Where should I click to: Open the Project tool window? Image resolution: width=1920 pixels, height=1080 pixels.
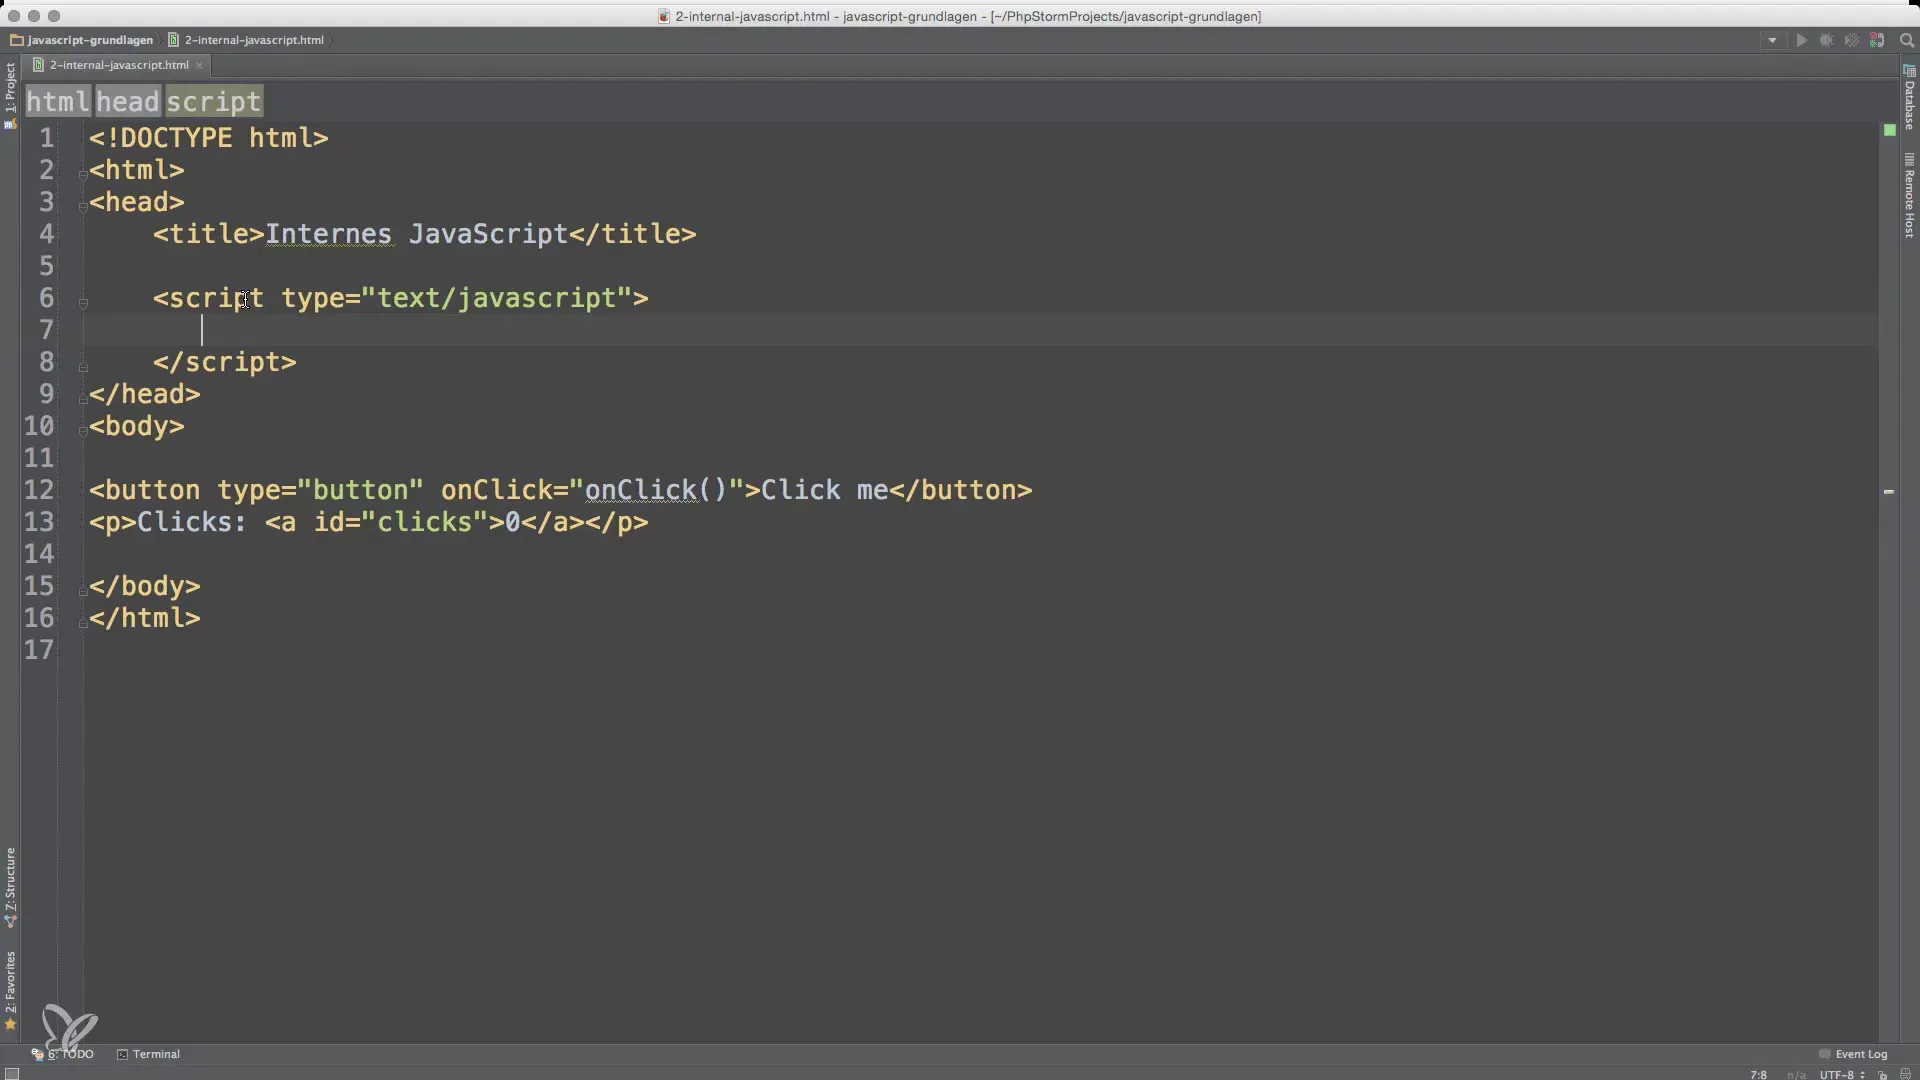10,95
